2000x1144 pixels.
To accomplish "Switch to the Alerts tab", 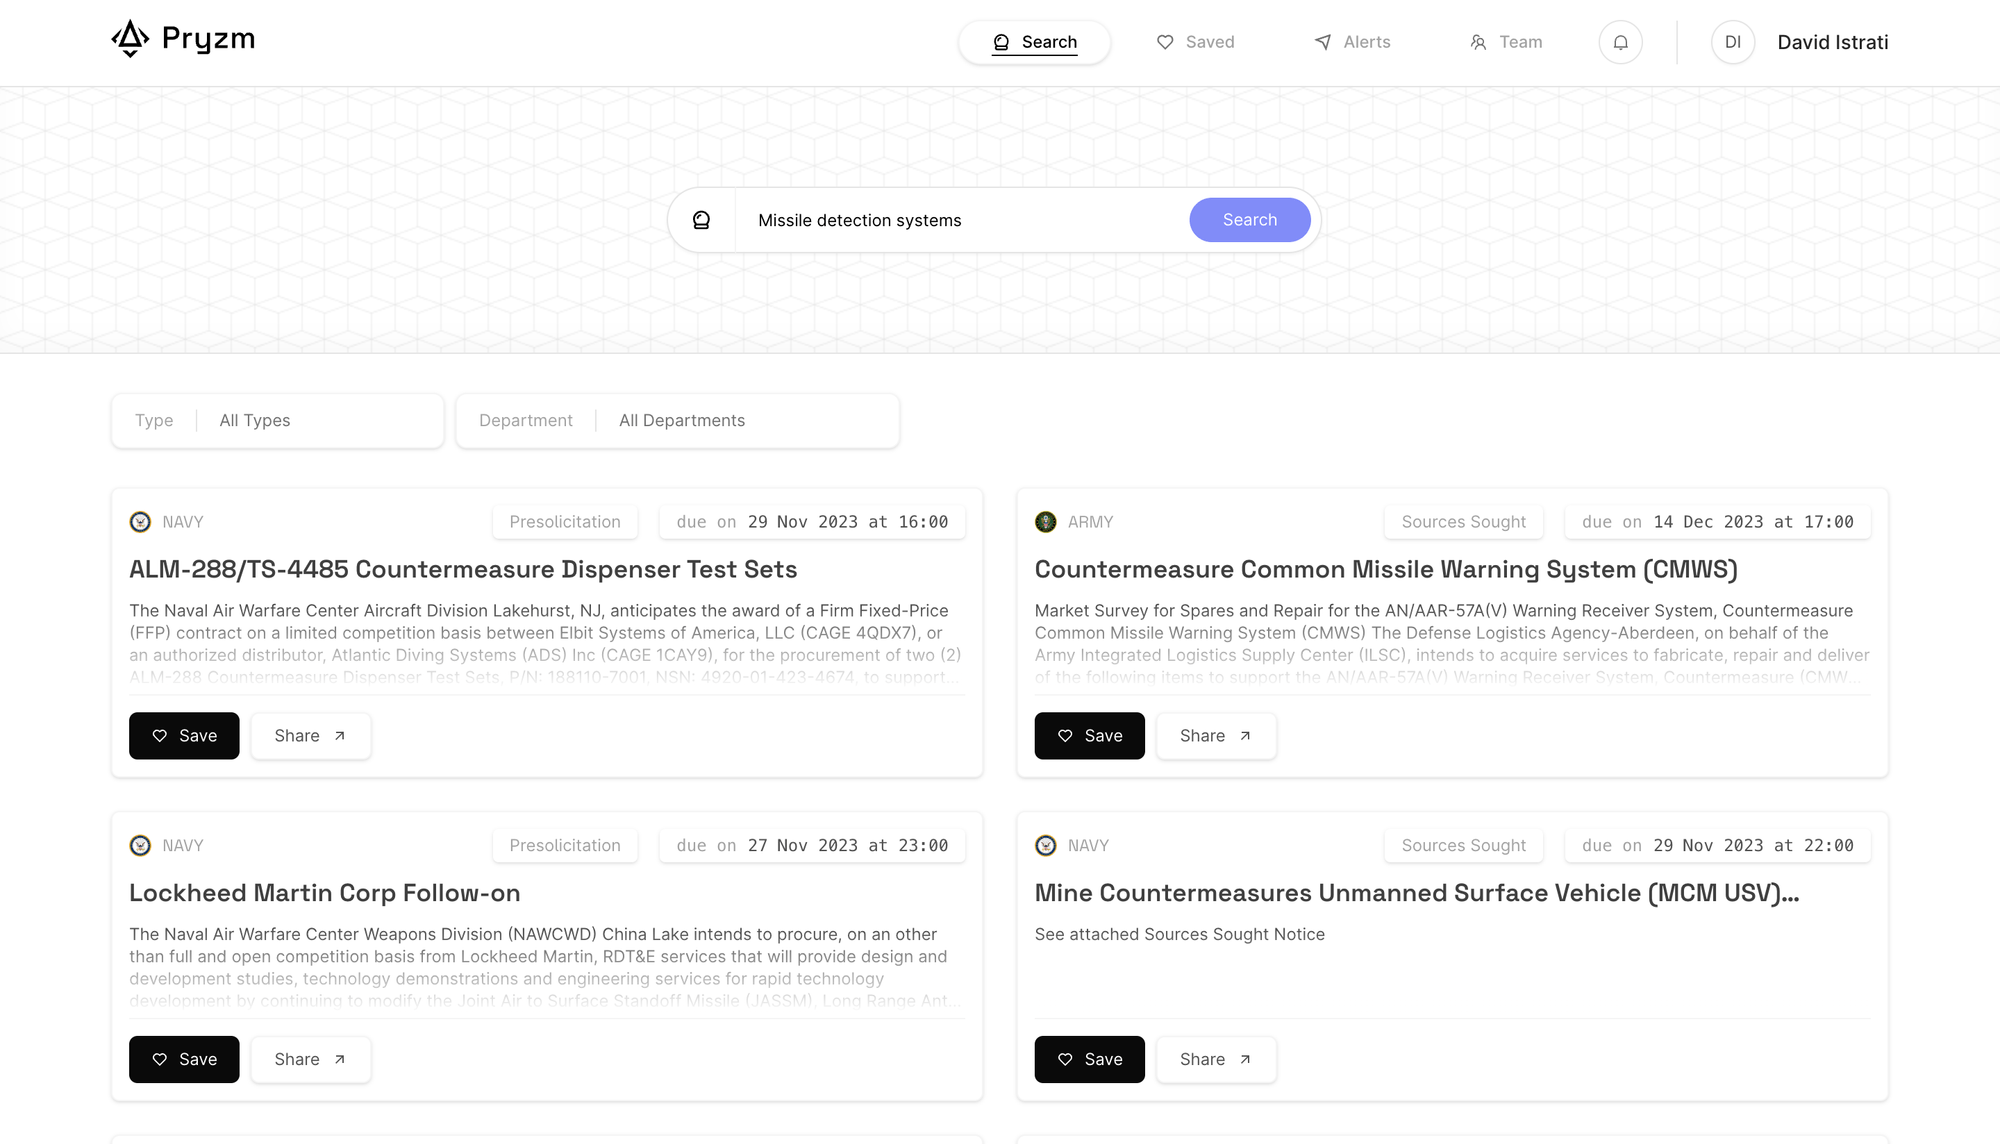I will [x=1352, y=42].
